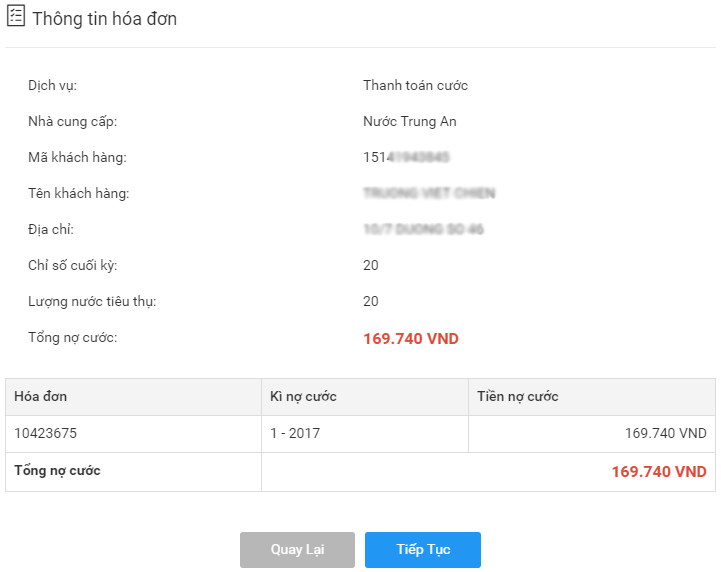Click the Tiền nợ cước column header
721x572 pixels.
(x=518, y=396)
